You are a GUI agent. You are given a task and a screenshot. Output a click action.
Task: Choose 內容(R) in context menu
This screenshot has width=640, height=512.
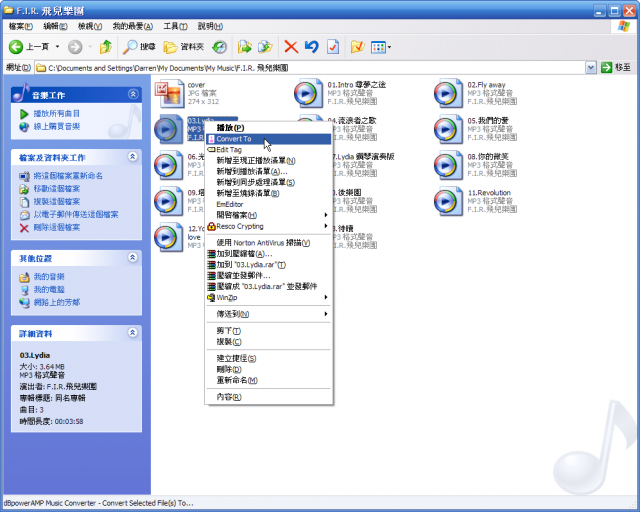point(269,397)
